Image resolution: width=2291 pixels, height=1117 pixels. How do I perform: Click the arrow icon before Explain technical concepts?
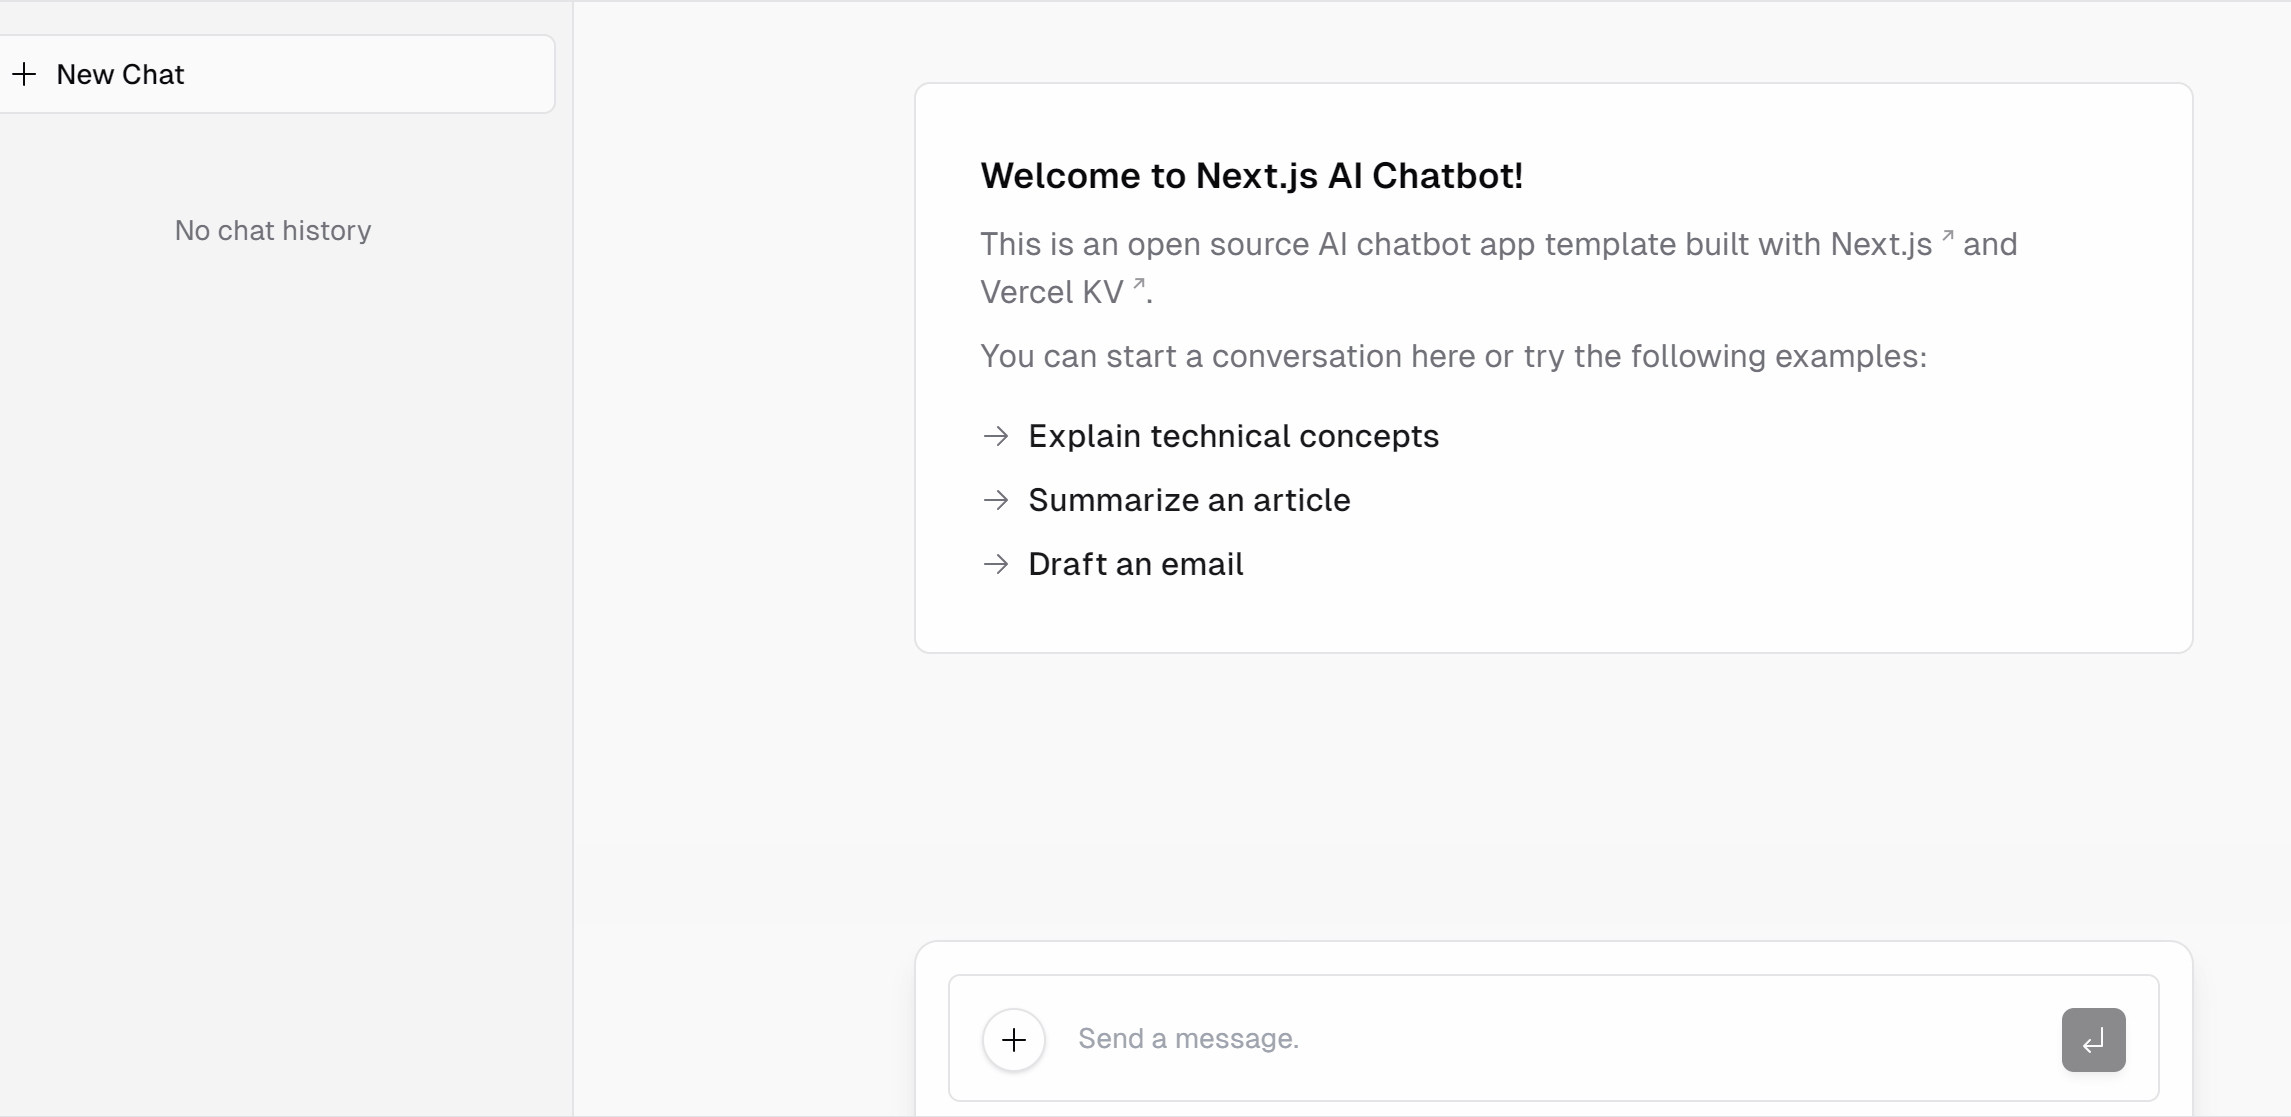(996, 436)
